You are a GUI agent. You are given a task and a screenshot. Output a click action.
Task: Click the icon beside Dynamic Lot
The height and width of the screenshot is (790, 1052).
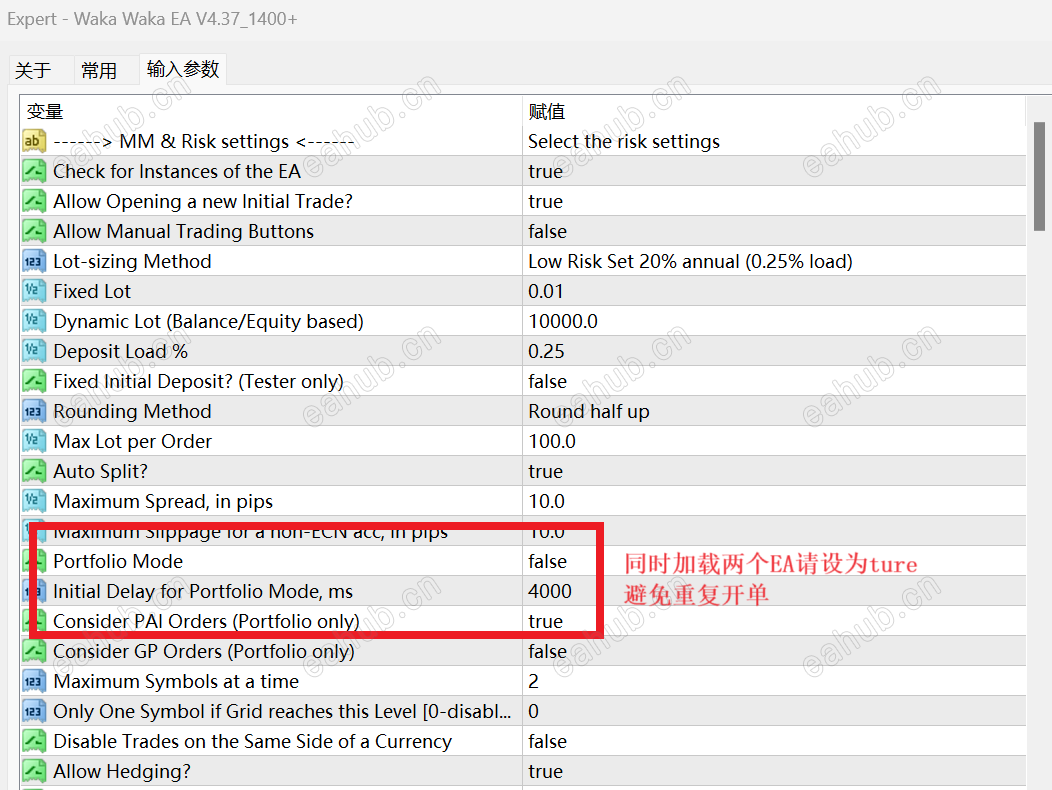(34, 321)
